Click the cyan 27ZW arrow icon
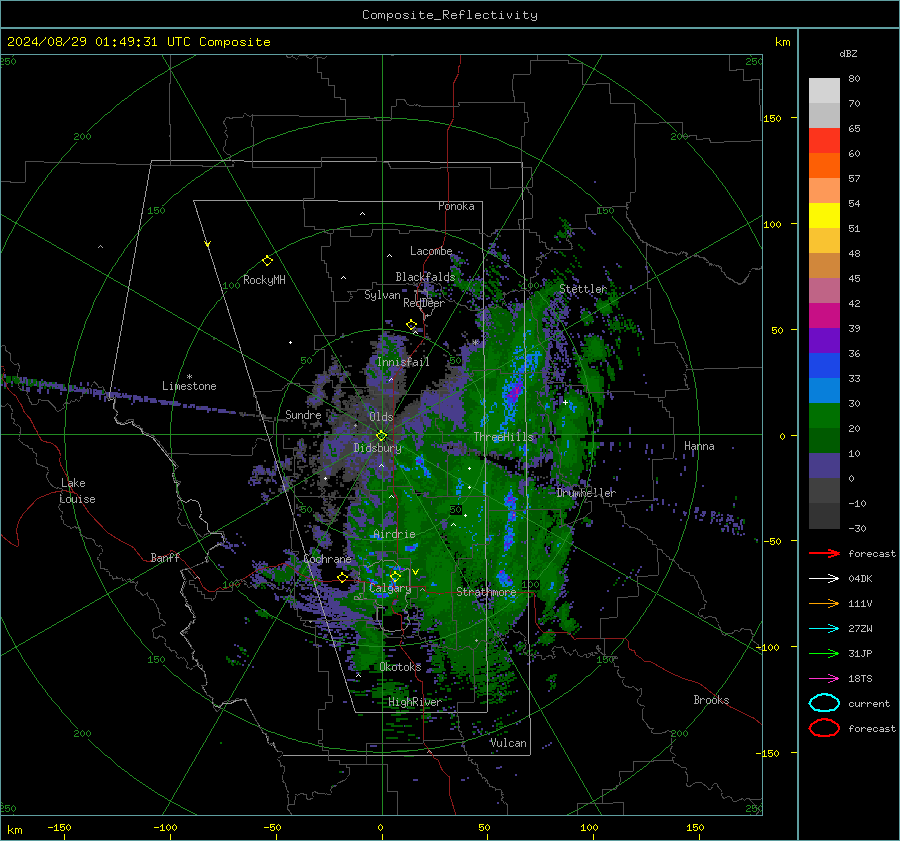Viewport: 900px width, 841px height. pos(824,629)
